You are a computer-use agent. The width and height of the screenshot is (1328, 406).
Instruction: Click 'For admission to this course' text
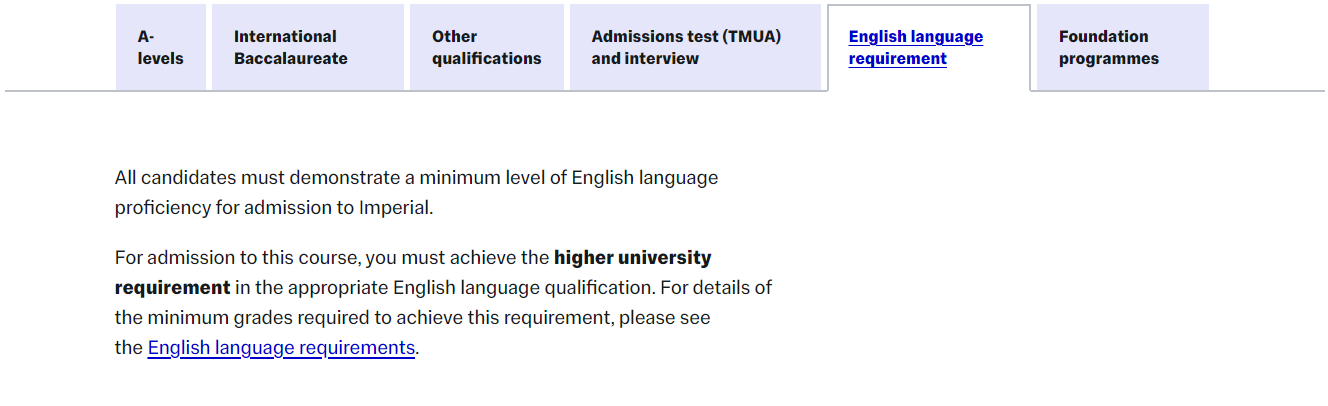coord(236,258)
